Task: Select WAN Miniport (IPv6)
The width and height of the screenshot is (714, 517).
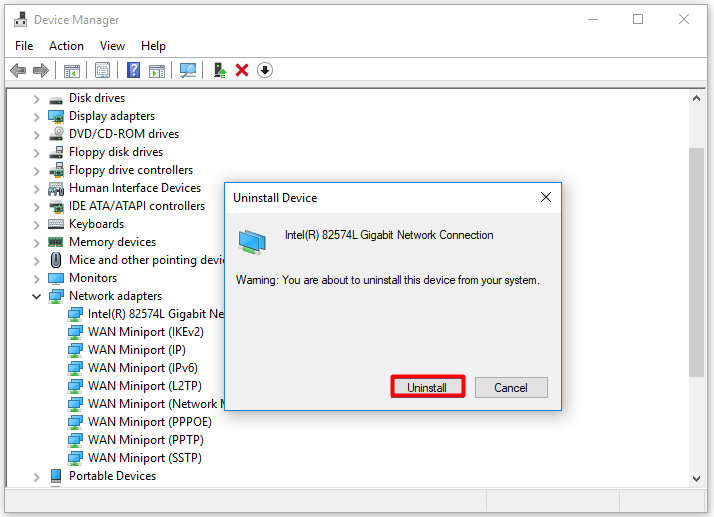Action: 143,368
